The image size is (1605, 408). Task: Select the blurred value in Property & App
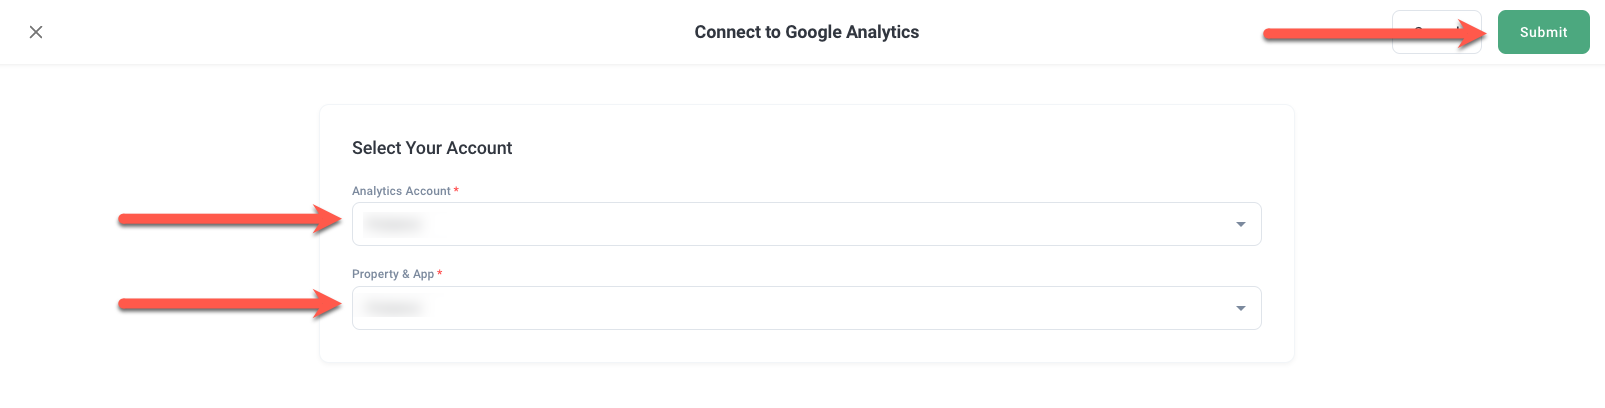click(393, 308)
